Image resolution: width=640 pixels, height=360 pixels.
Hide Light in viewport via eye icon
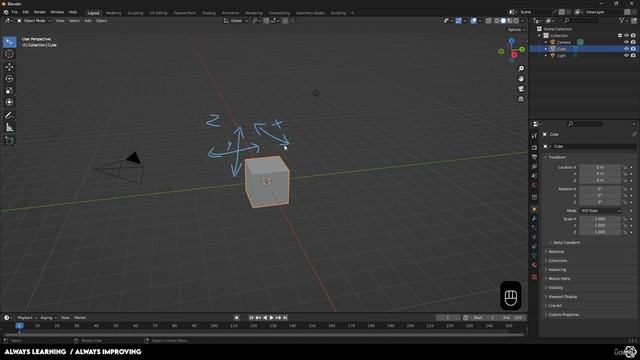626,56
